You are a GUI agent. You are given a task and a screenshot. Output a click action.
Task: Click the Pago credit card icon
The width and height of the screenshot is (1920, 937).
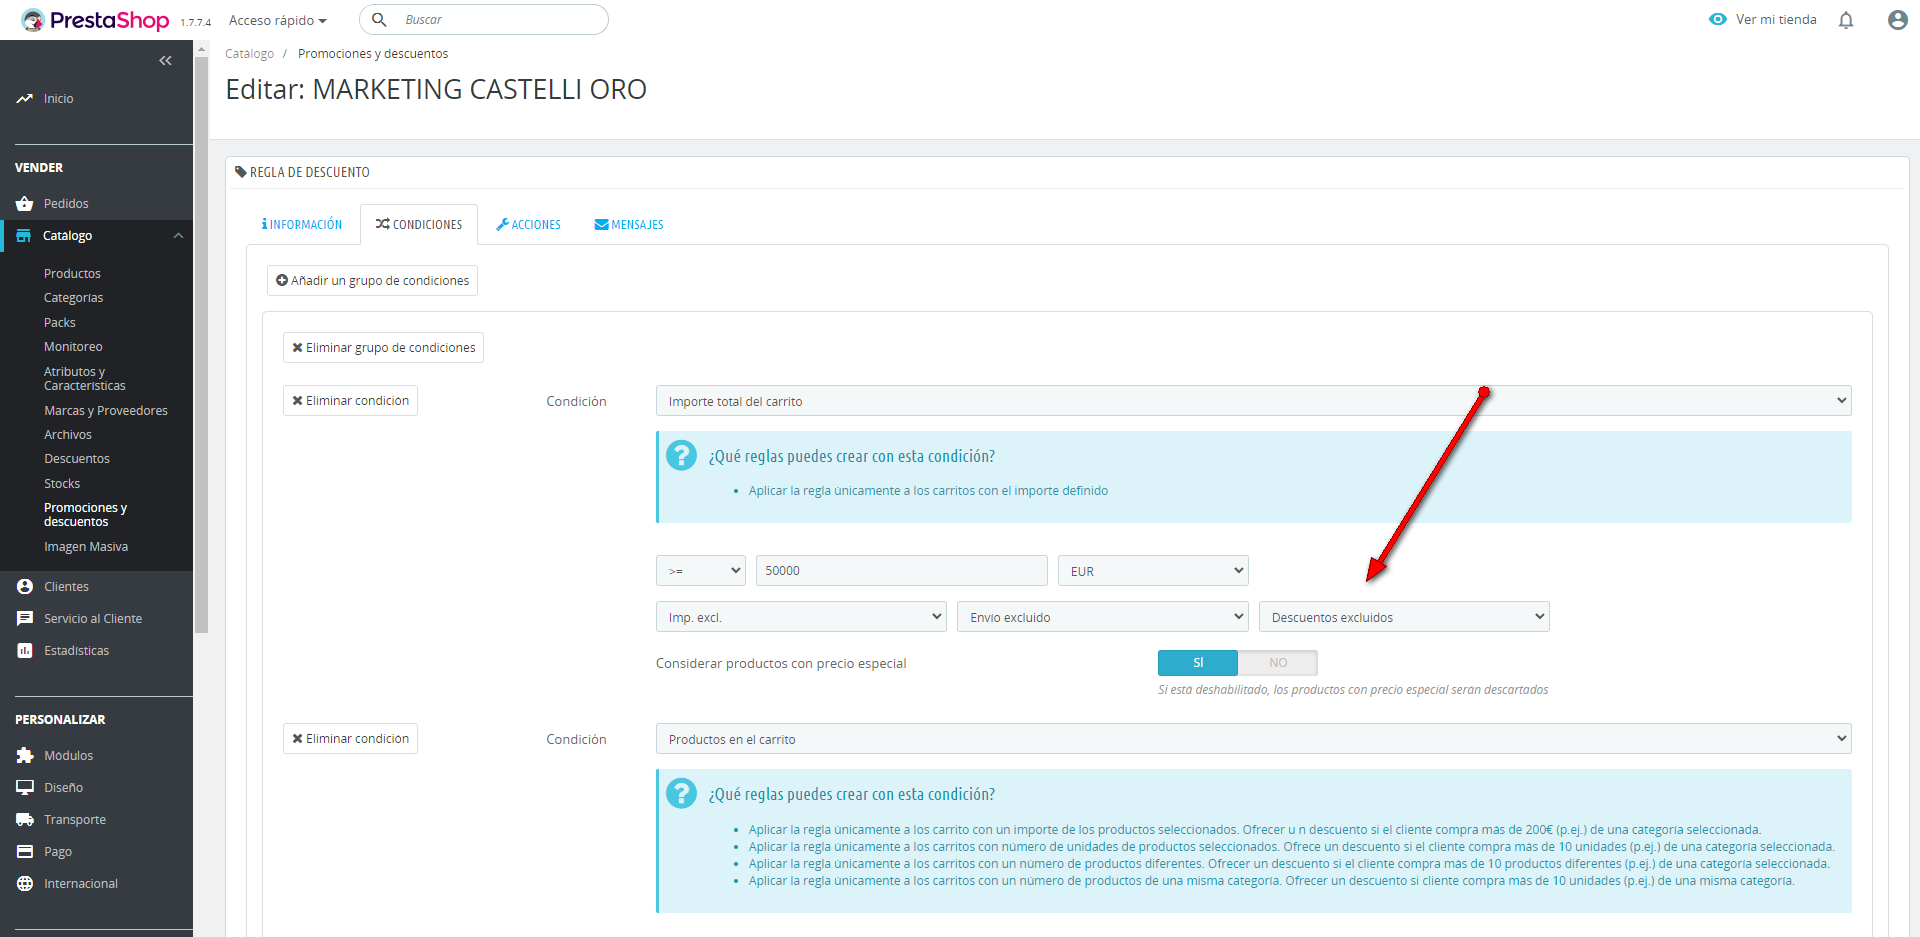[x=25, y=852]
